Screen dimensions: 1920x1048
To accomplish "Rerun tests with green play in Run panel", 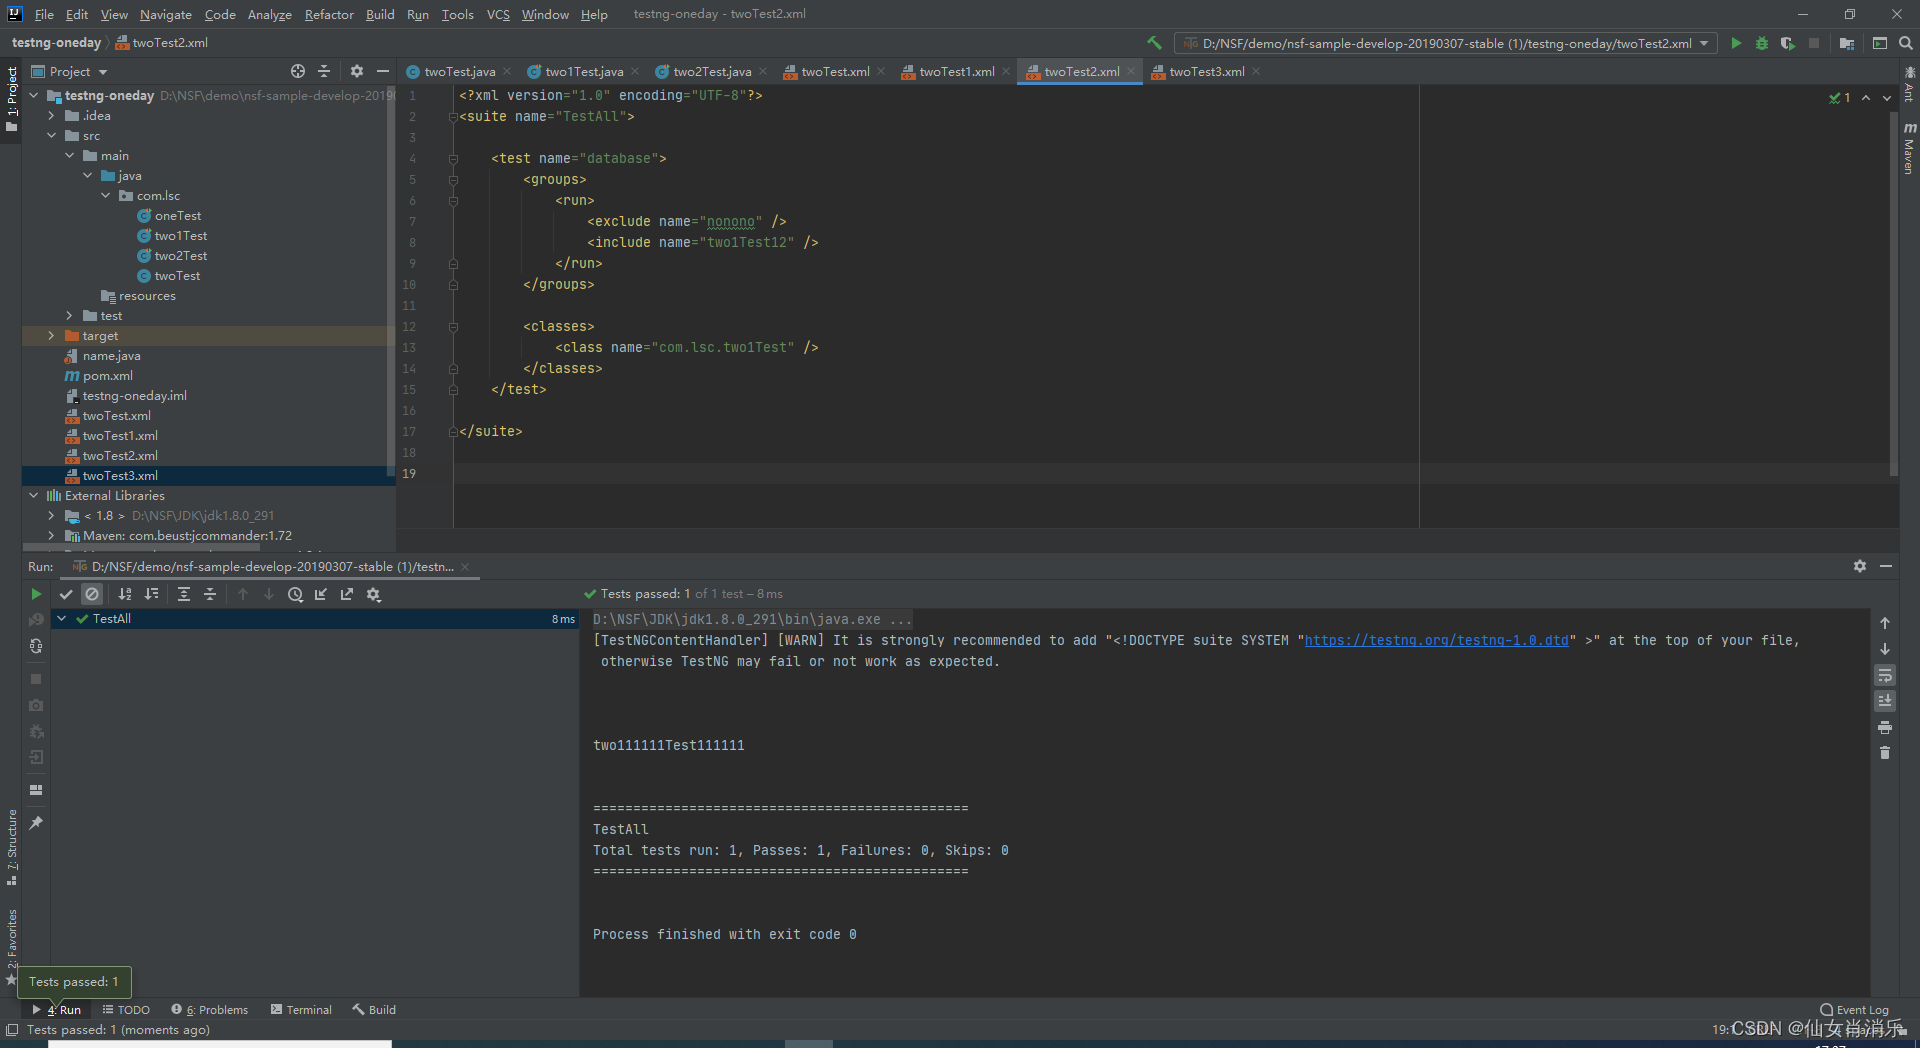I will click(36, 594).
